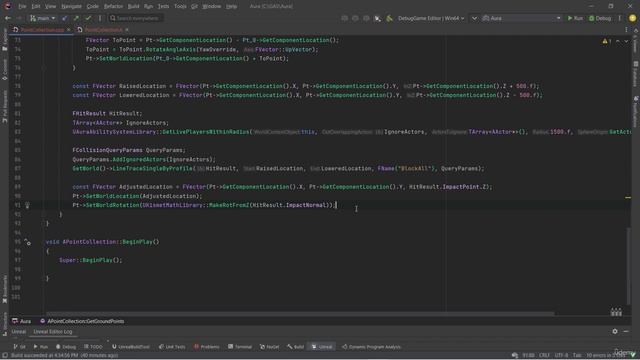
Task: Click the git push arrow icon
Action: [x=76, y=18]
